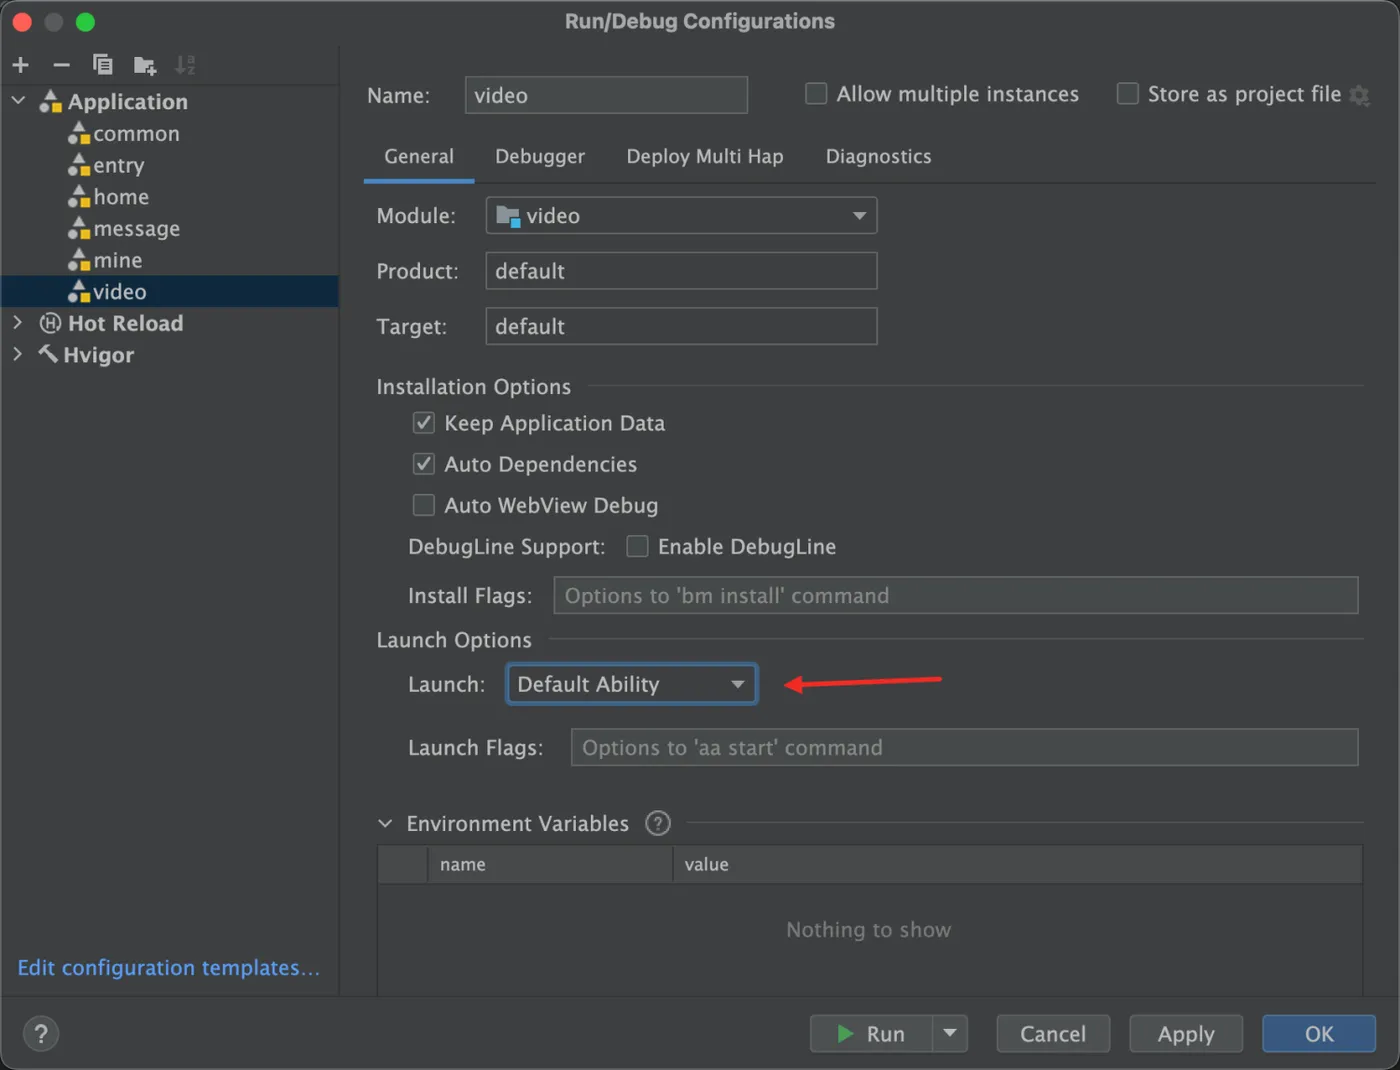1400x1070 pixels.
Task: Switch to the Debugger tab
Action: 540,156
